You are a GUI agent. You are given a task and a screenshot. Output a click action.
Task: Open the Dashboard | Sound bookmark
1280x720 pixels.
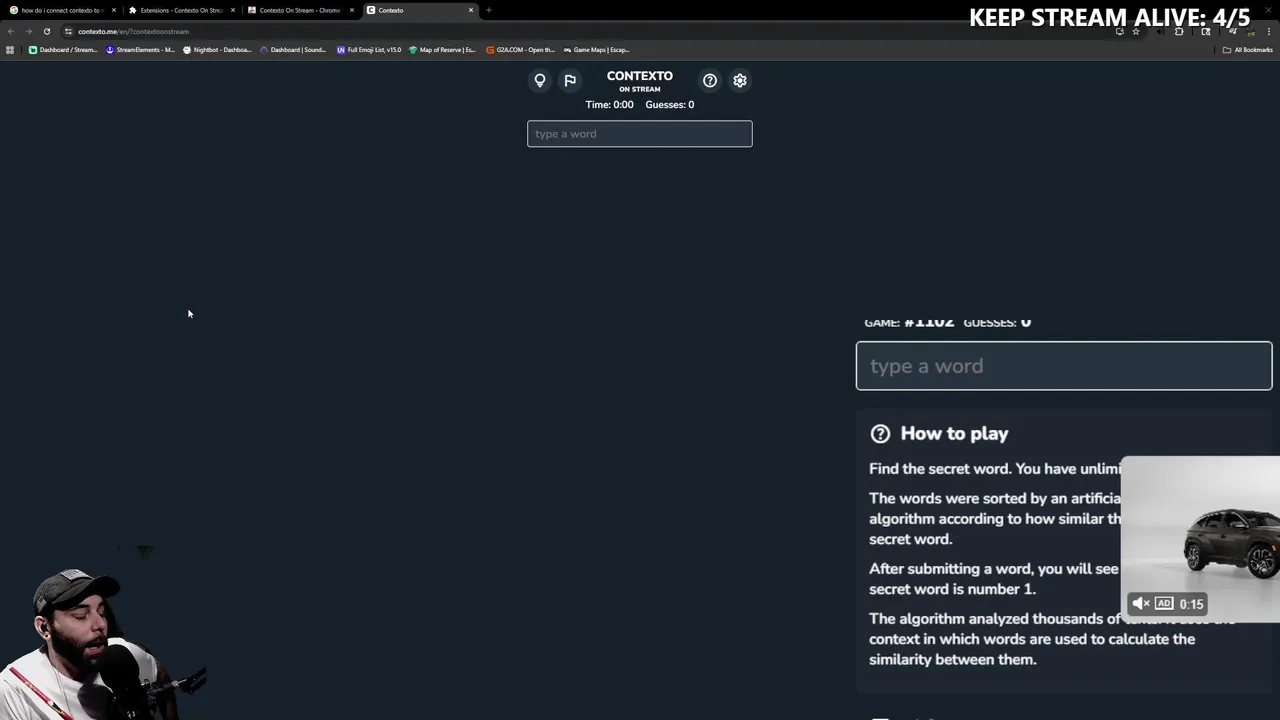click(x=293, y=50)
